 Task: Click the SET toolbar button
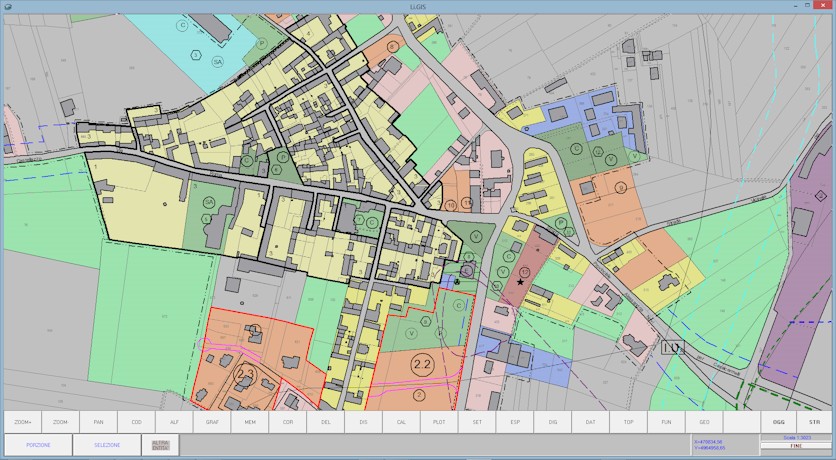477,422
